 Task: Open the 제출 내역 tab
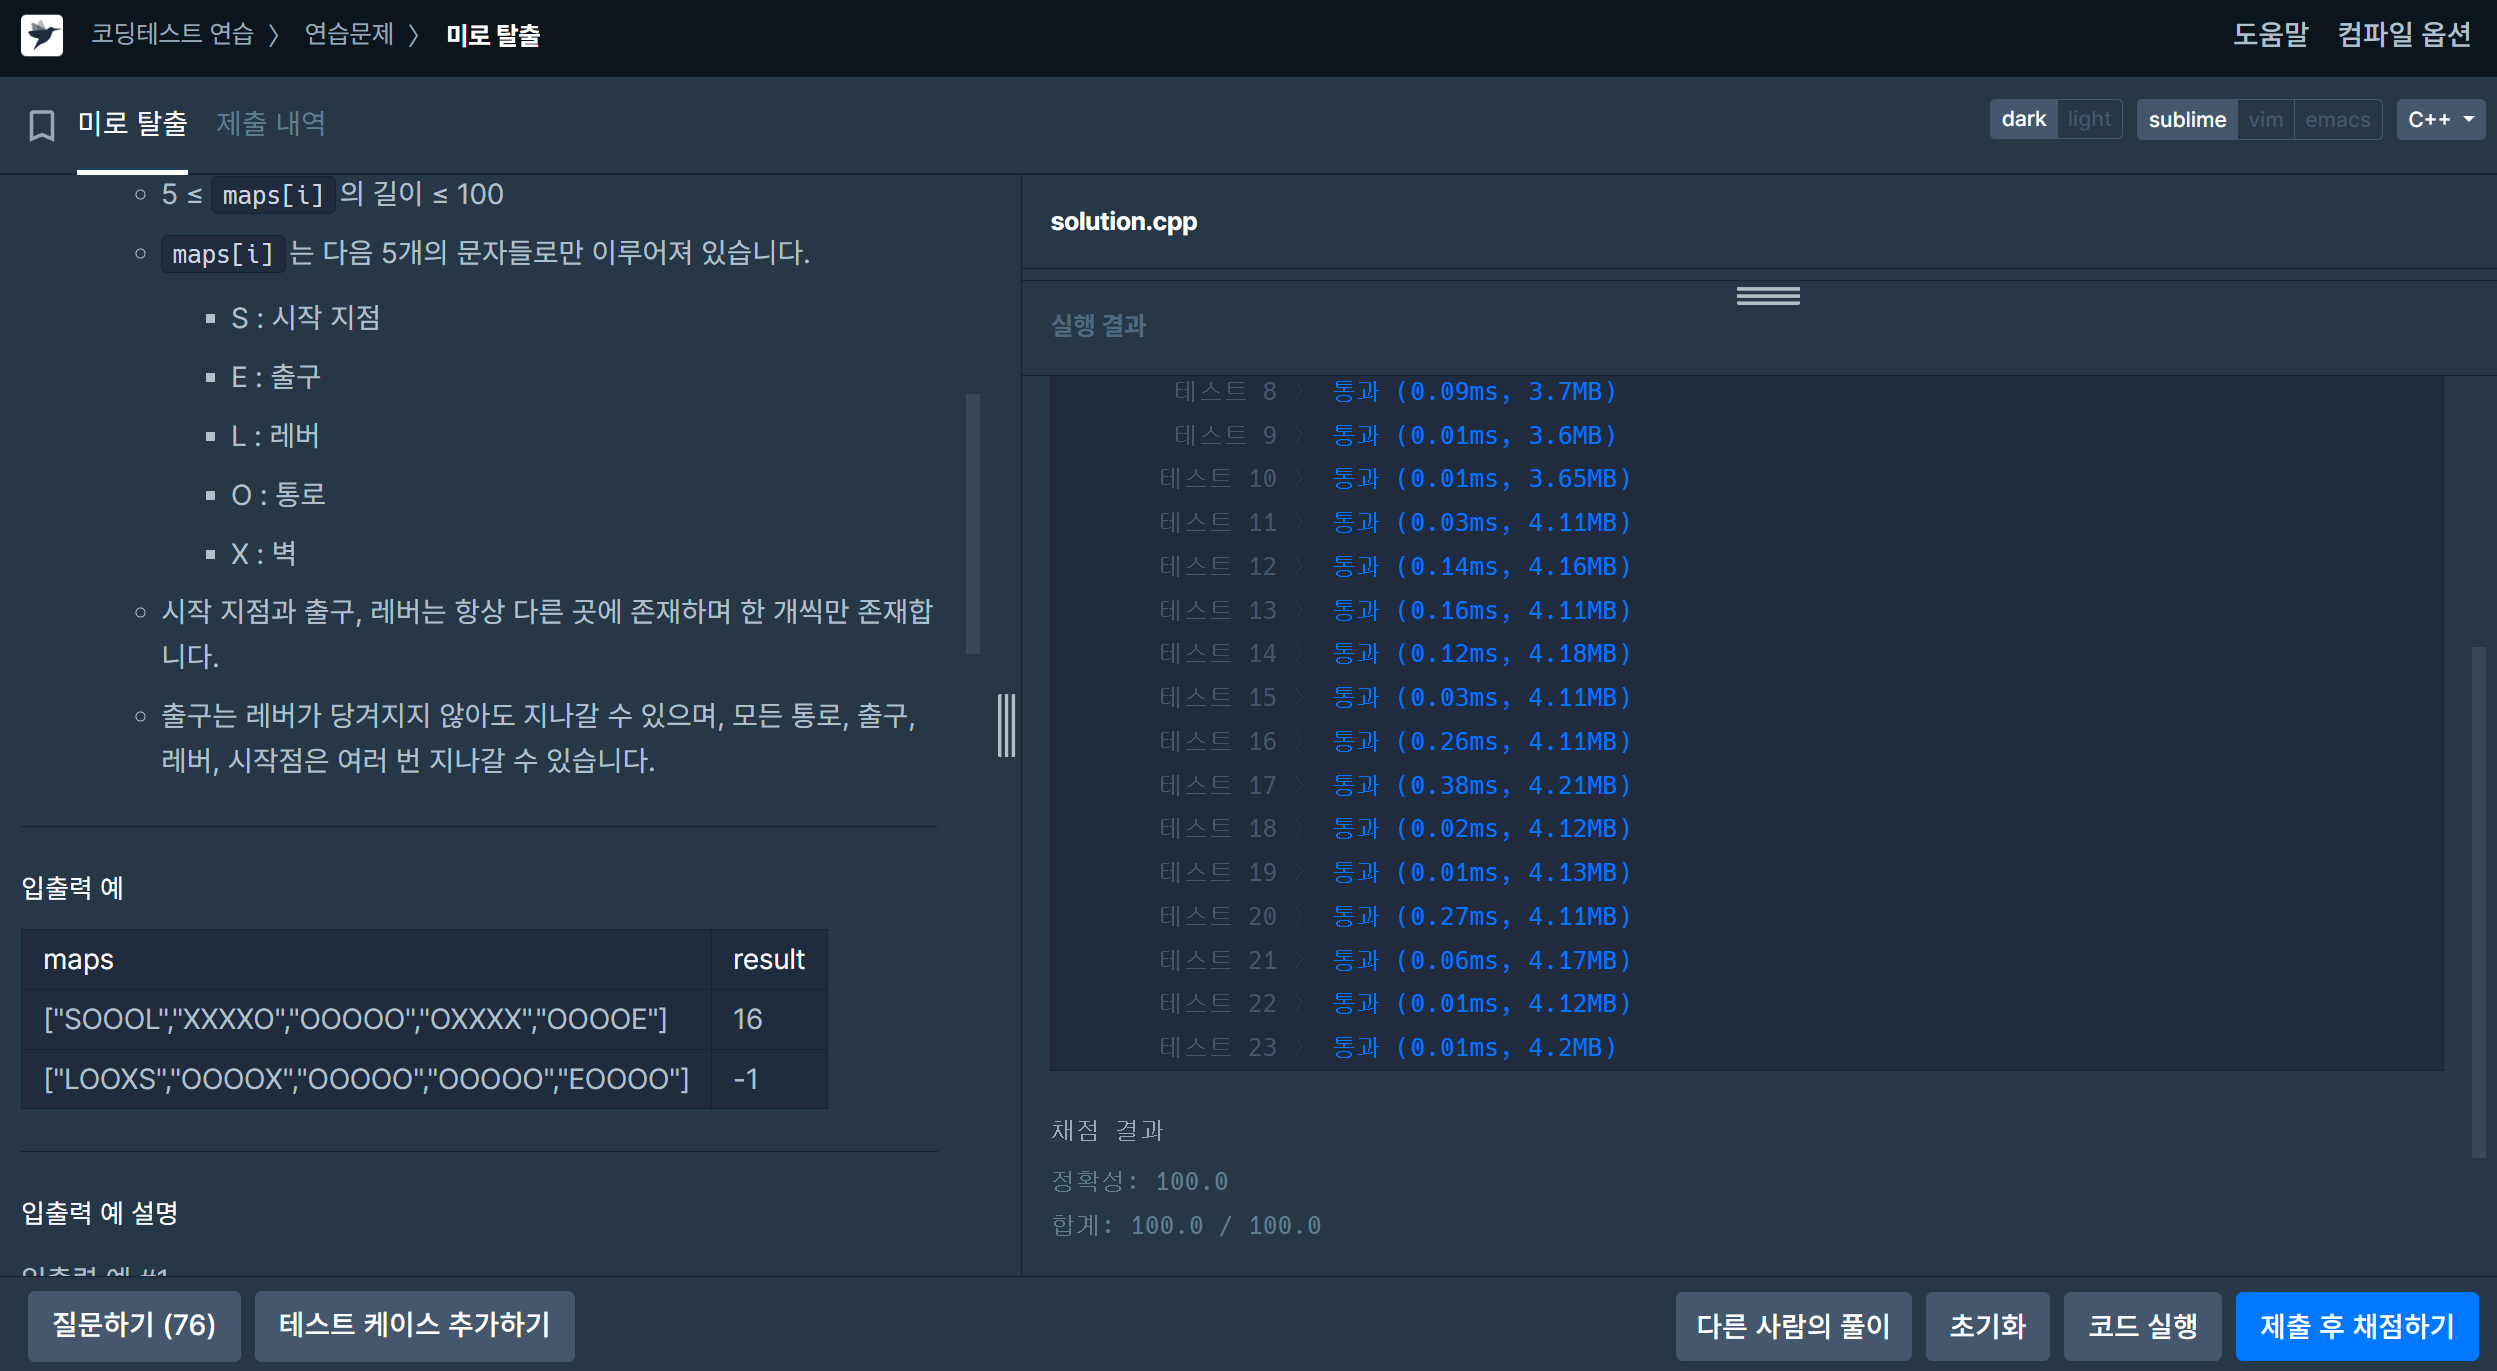(x=271, y=124)
